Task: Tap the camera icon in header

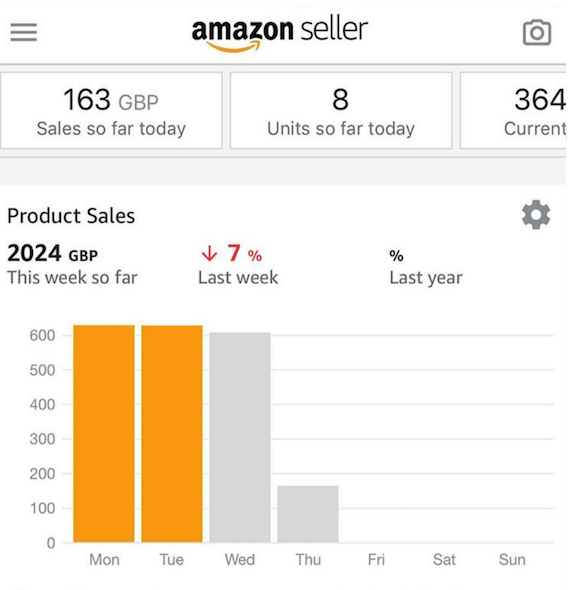Action: [x=537, y=32]
